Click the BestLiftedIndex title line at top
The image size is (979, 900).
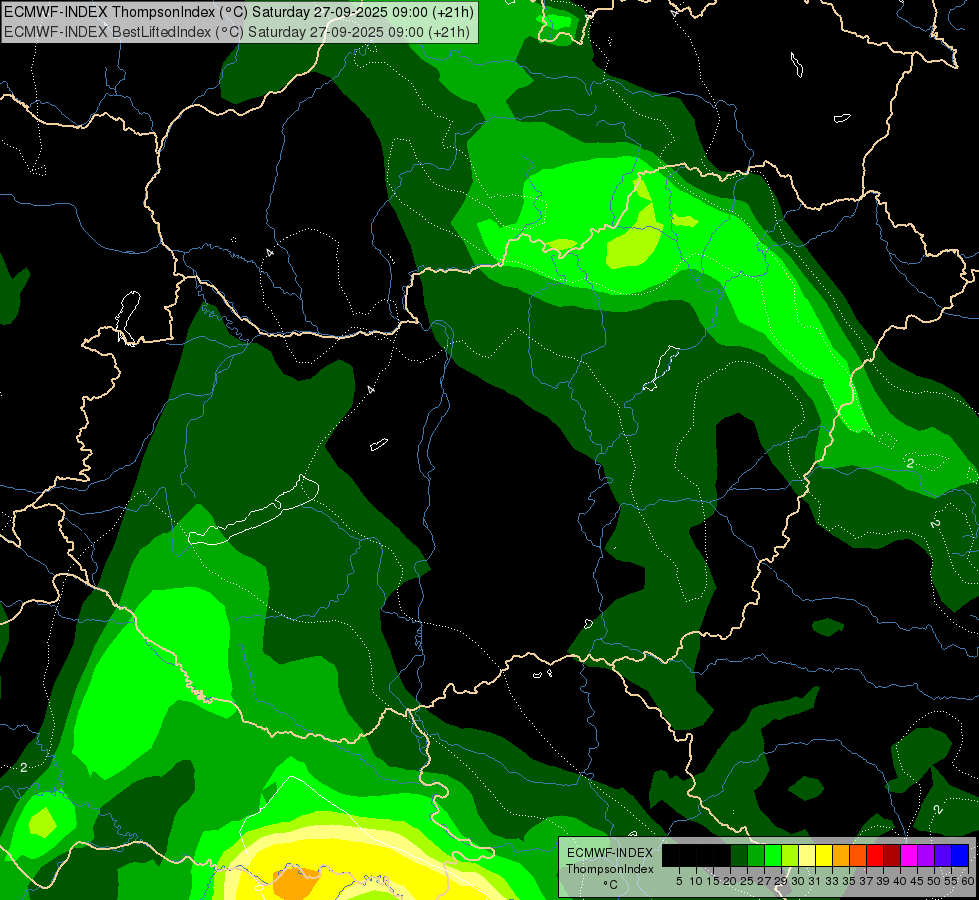coord(237,32)
